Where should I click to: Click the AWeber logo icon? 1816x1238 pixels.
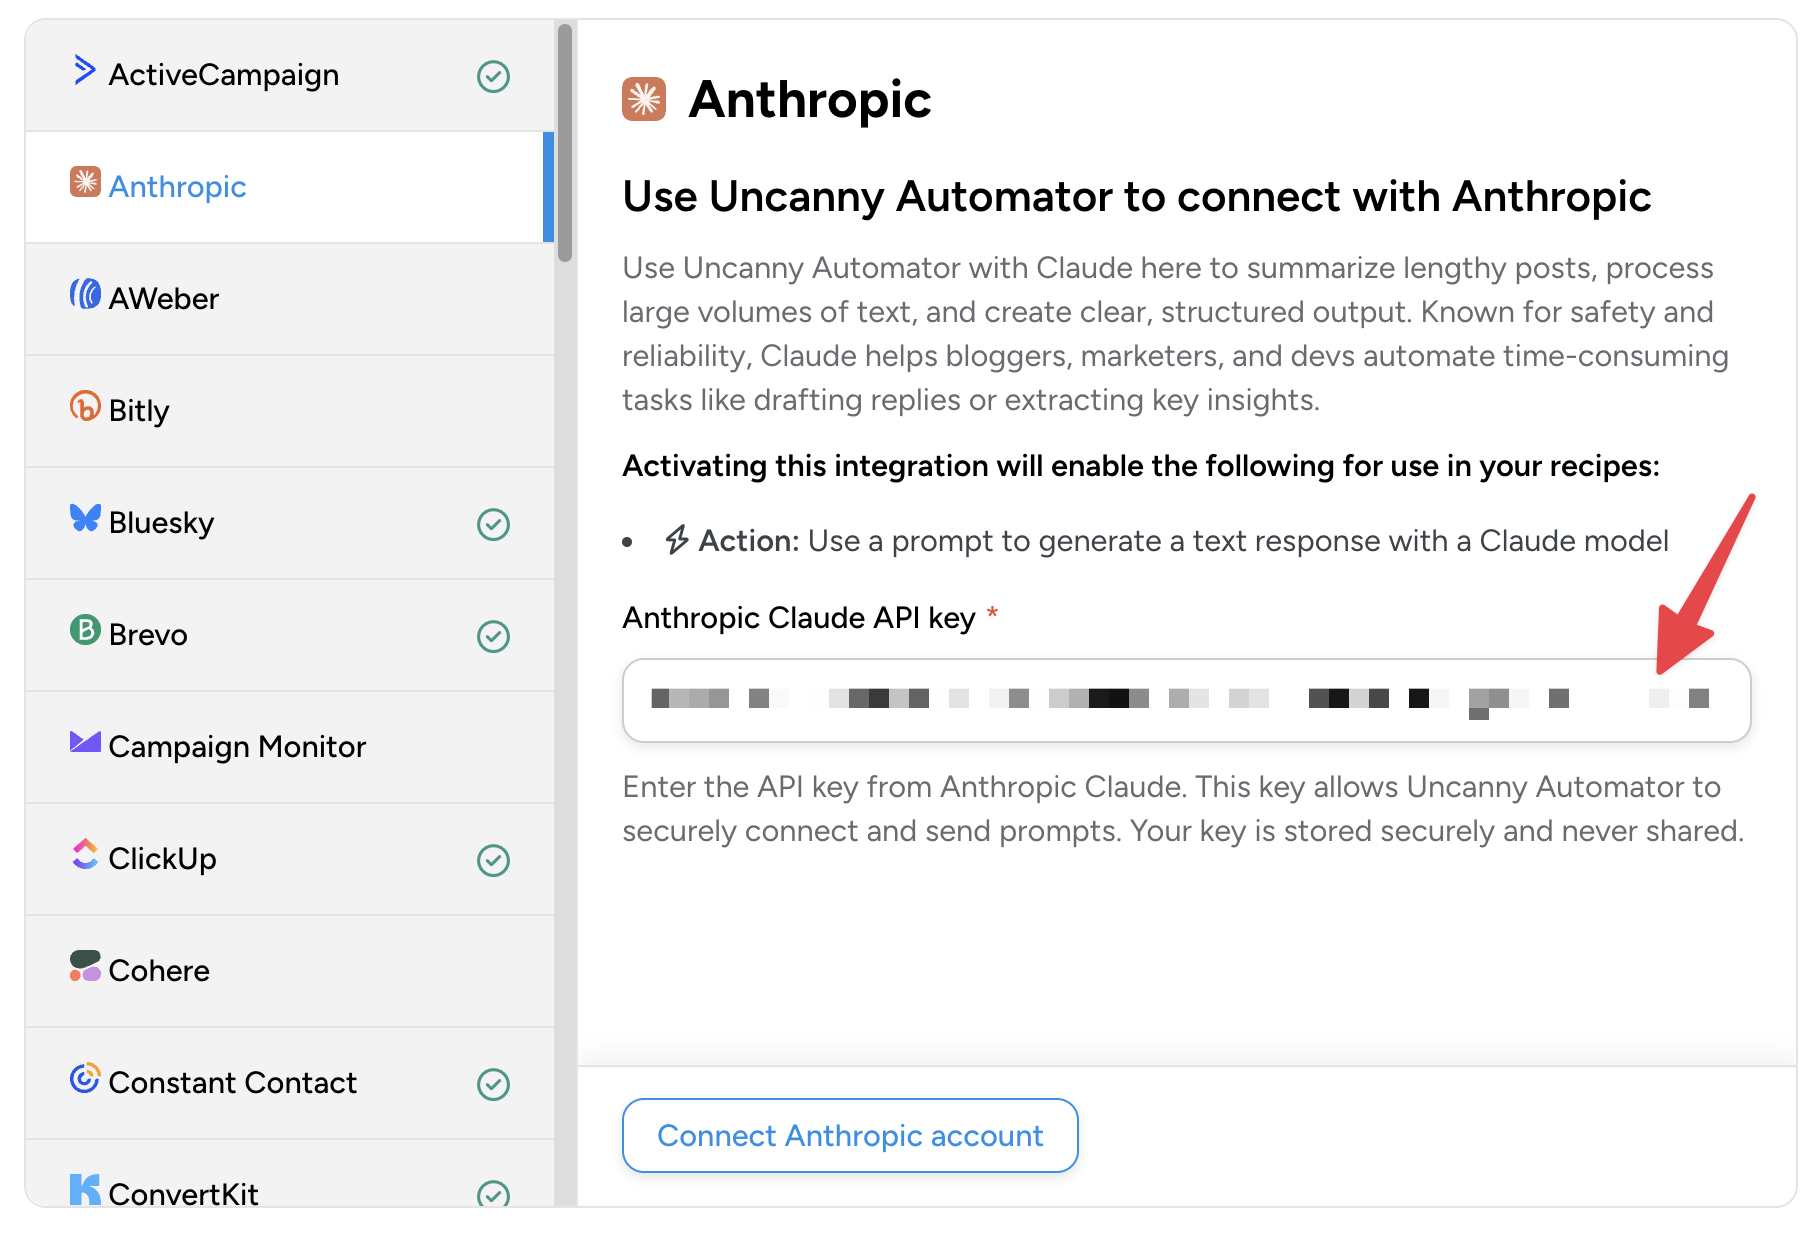click(85, 295)
